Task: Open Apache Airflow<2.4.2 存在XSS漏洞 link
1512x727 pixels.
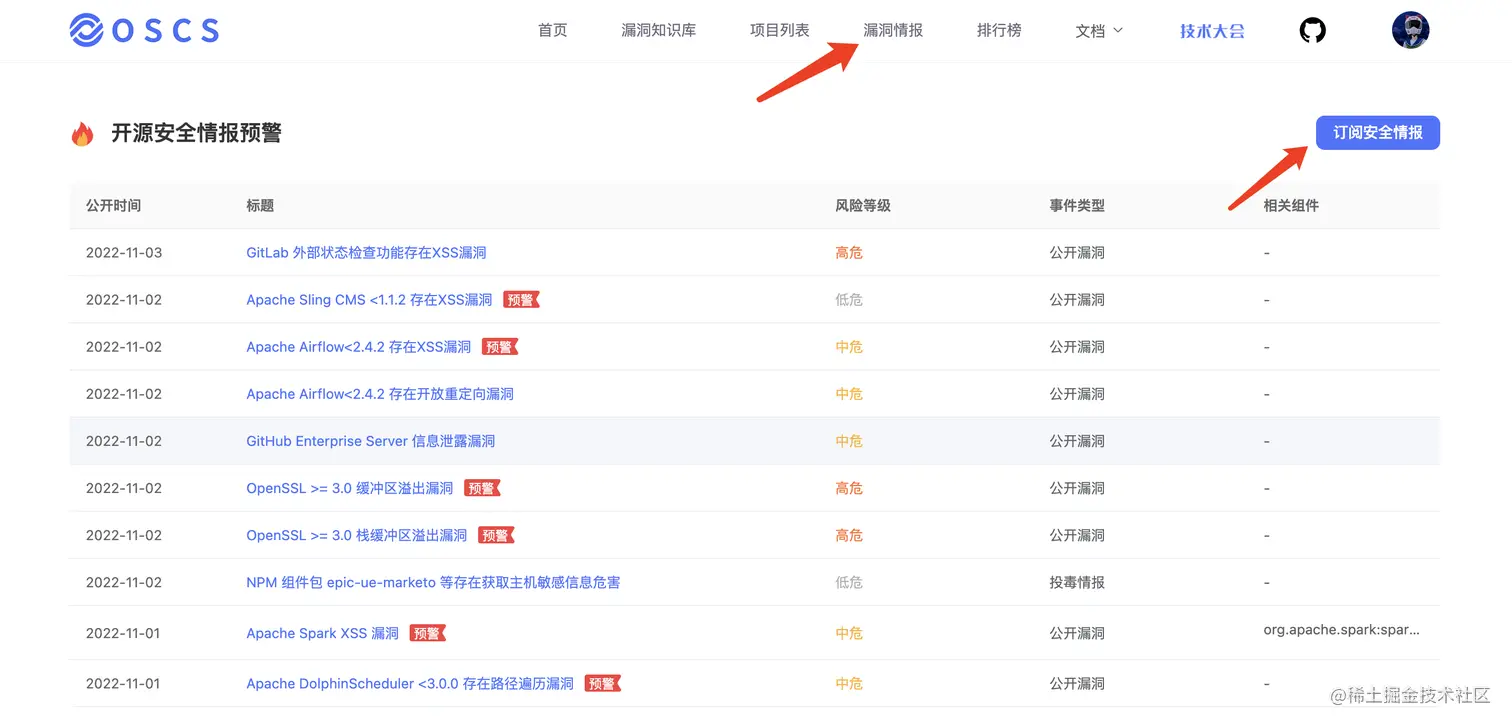Action: (x=358, y=347)
